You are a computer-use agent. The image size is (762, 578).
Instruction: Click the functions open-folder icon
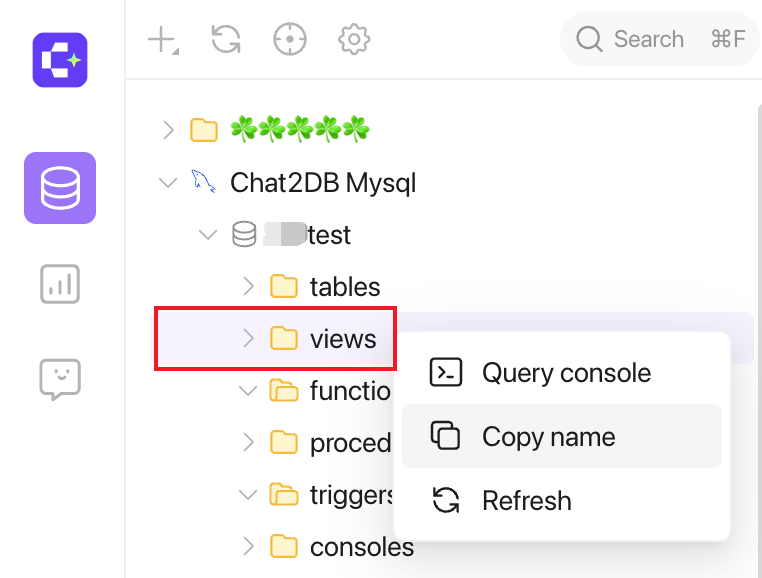point(284,391)
